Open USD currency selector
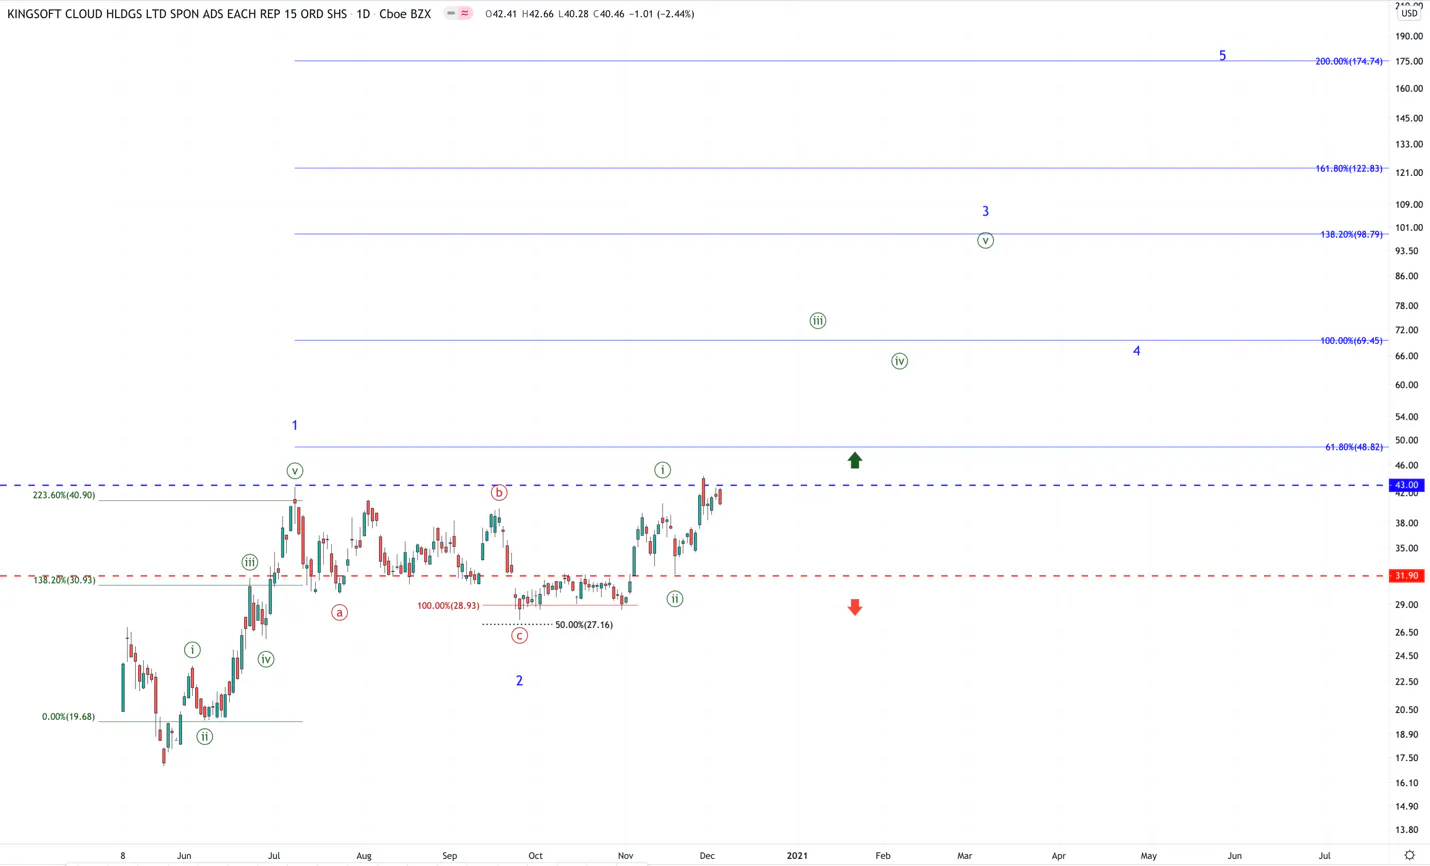The width and height of the screenshot is (1430, 866). [x=1409, y=13]
